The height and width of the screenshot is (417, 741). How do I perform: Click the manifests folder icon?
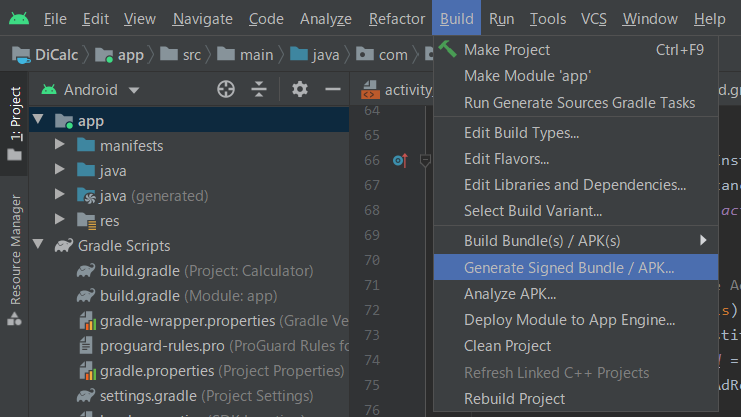pos(86,145)
